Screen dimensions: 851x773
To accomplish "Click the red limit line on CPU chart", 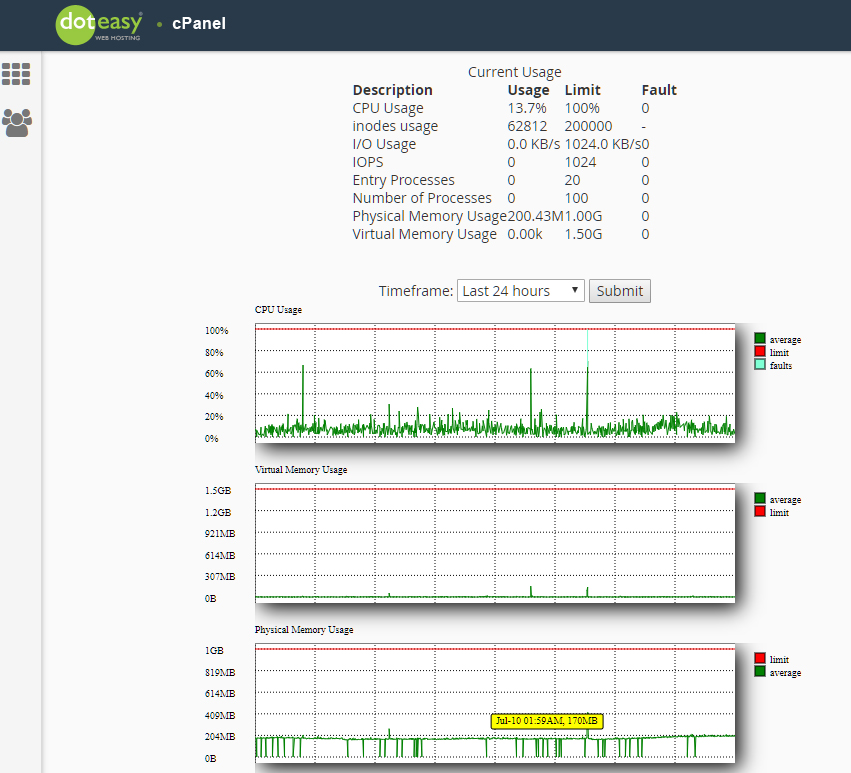I will [x=495, y=330].
